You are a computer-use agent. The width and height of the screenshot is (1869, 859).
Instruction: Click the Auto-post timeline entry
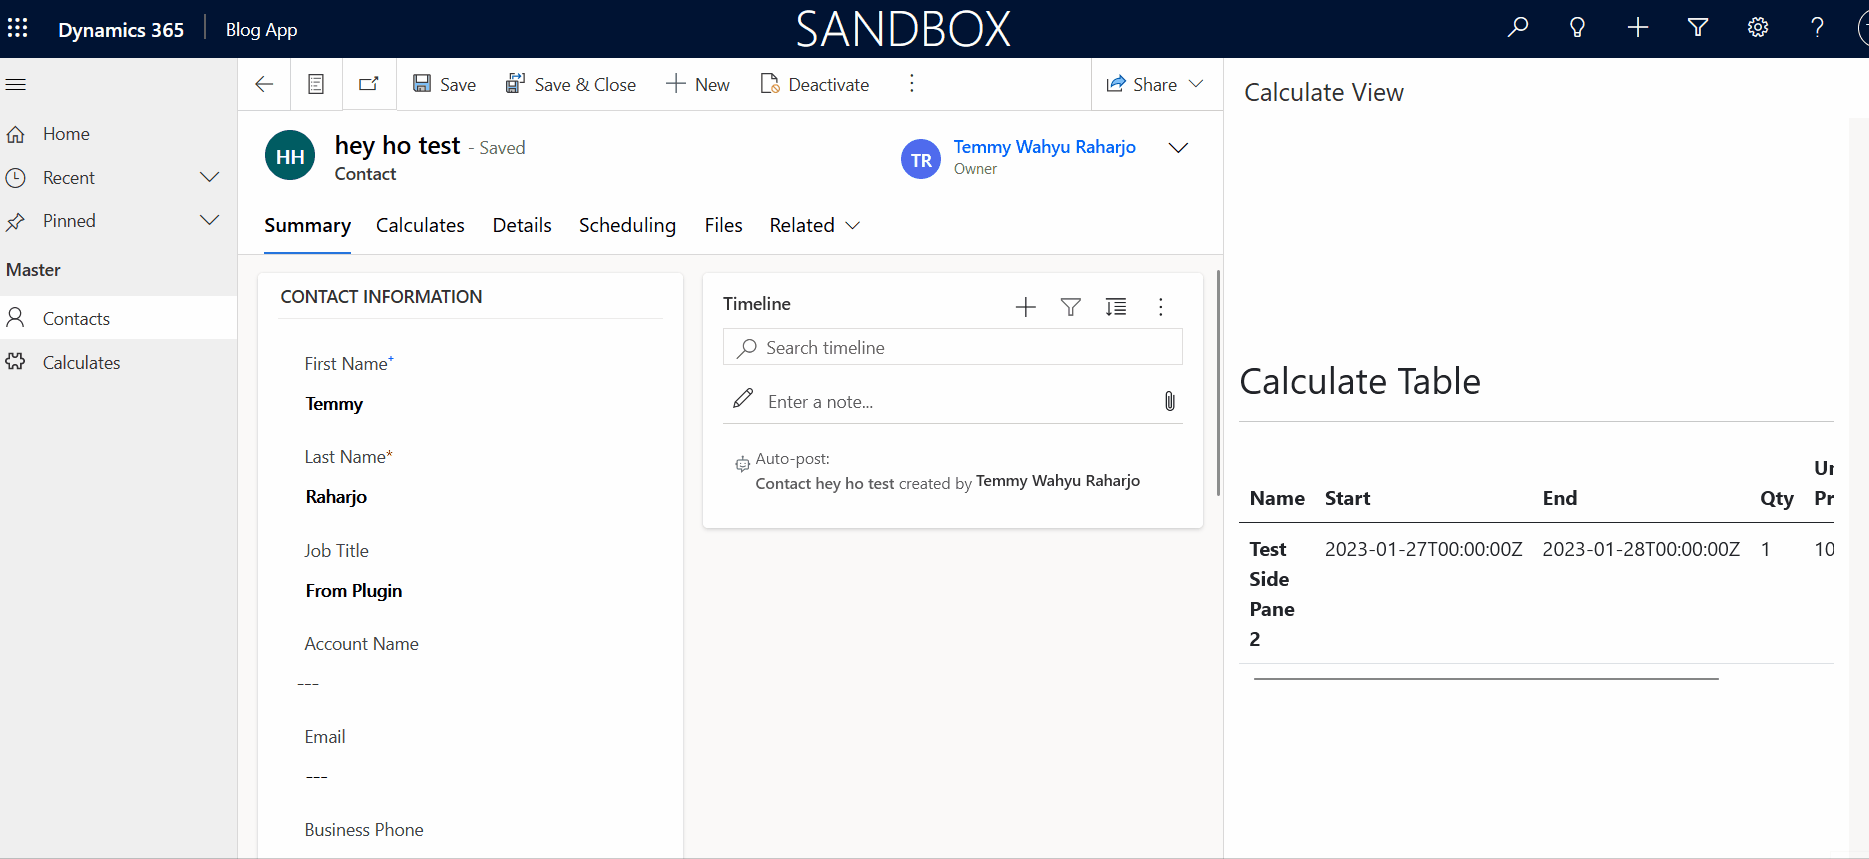click(947, 471)
